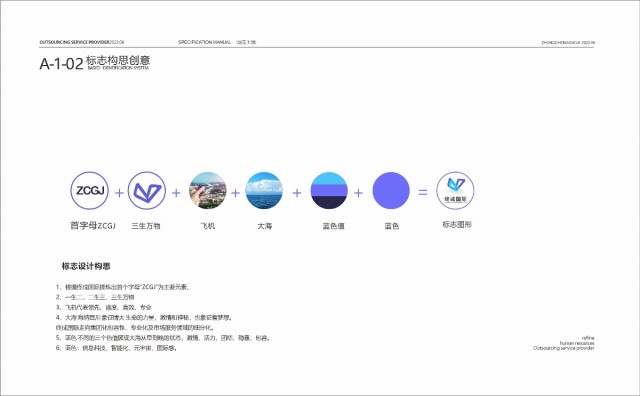Select list item 1 mentioning 'ZCGJ'
640x396 pixels.
122,287
